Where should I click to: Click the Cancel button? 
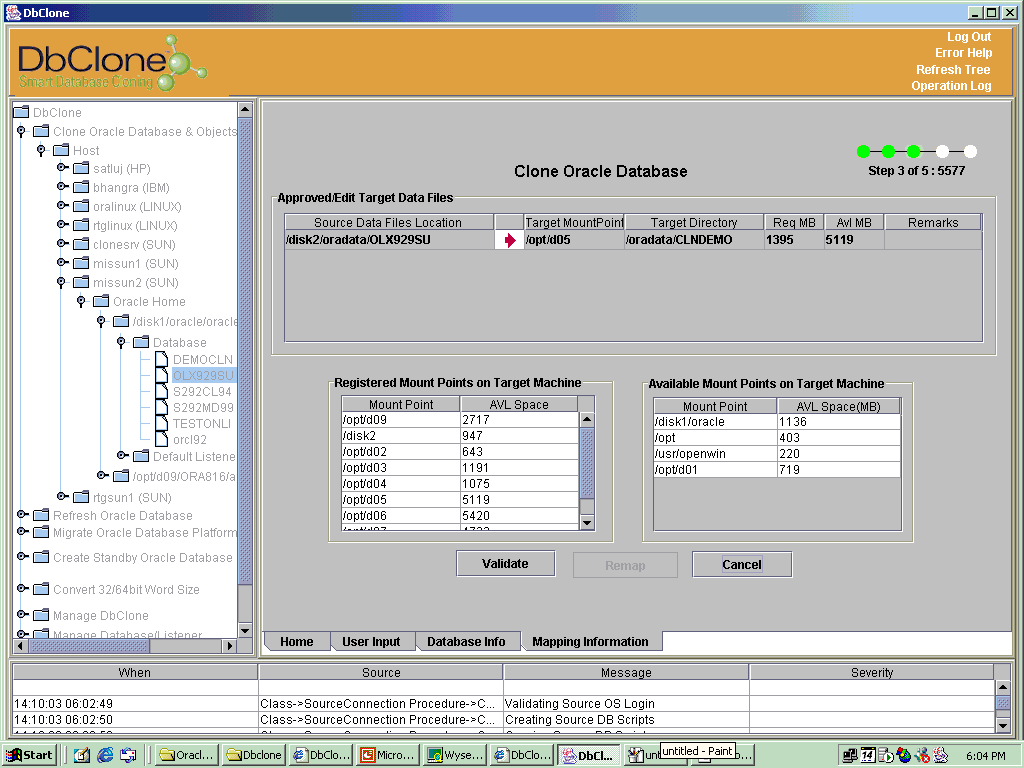[x=742, y=564]
